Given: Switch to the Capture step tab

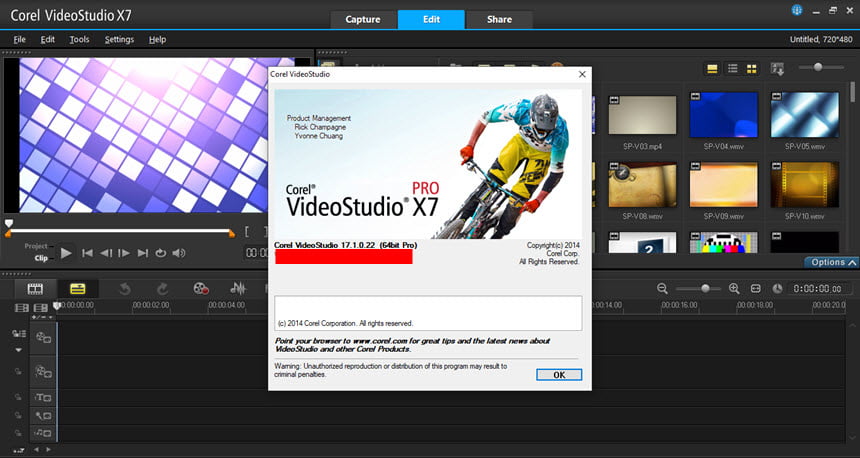Looking at the screenshot, I should click(363, 19).
